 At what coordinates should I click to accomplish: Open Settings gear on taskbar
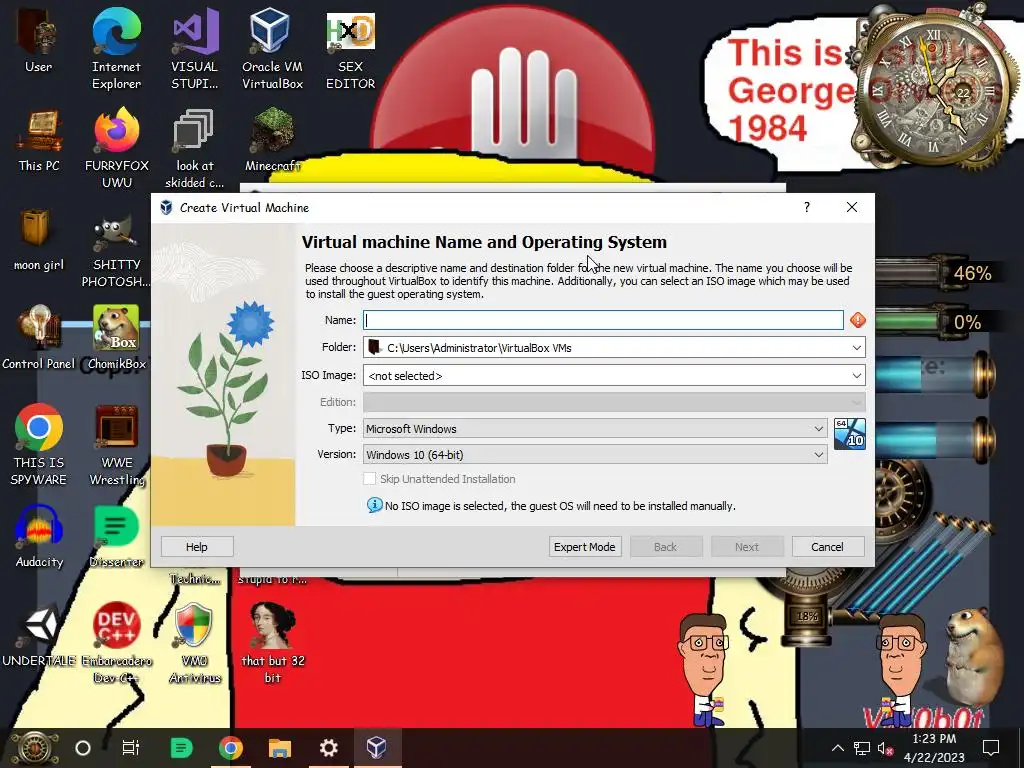tap(328, 748)
